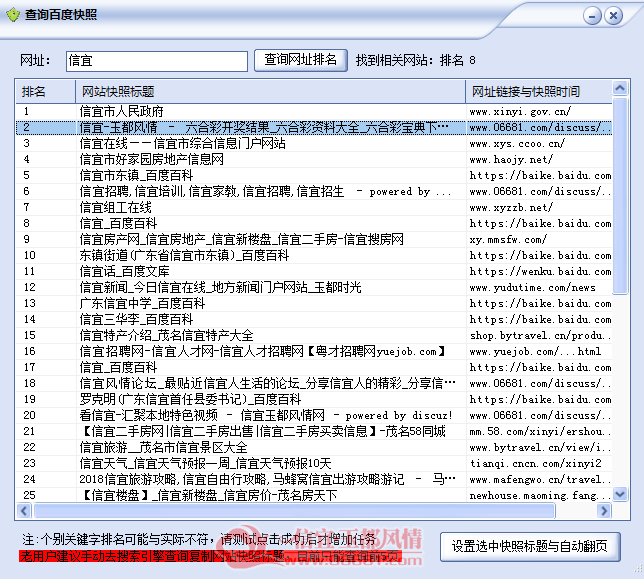The image size is (644, 579).
Task: Select row 信宜特产介绍_茂名信宜特产大全
Action: 314,335
